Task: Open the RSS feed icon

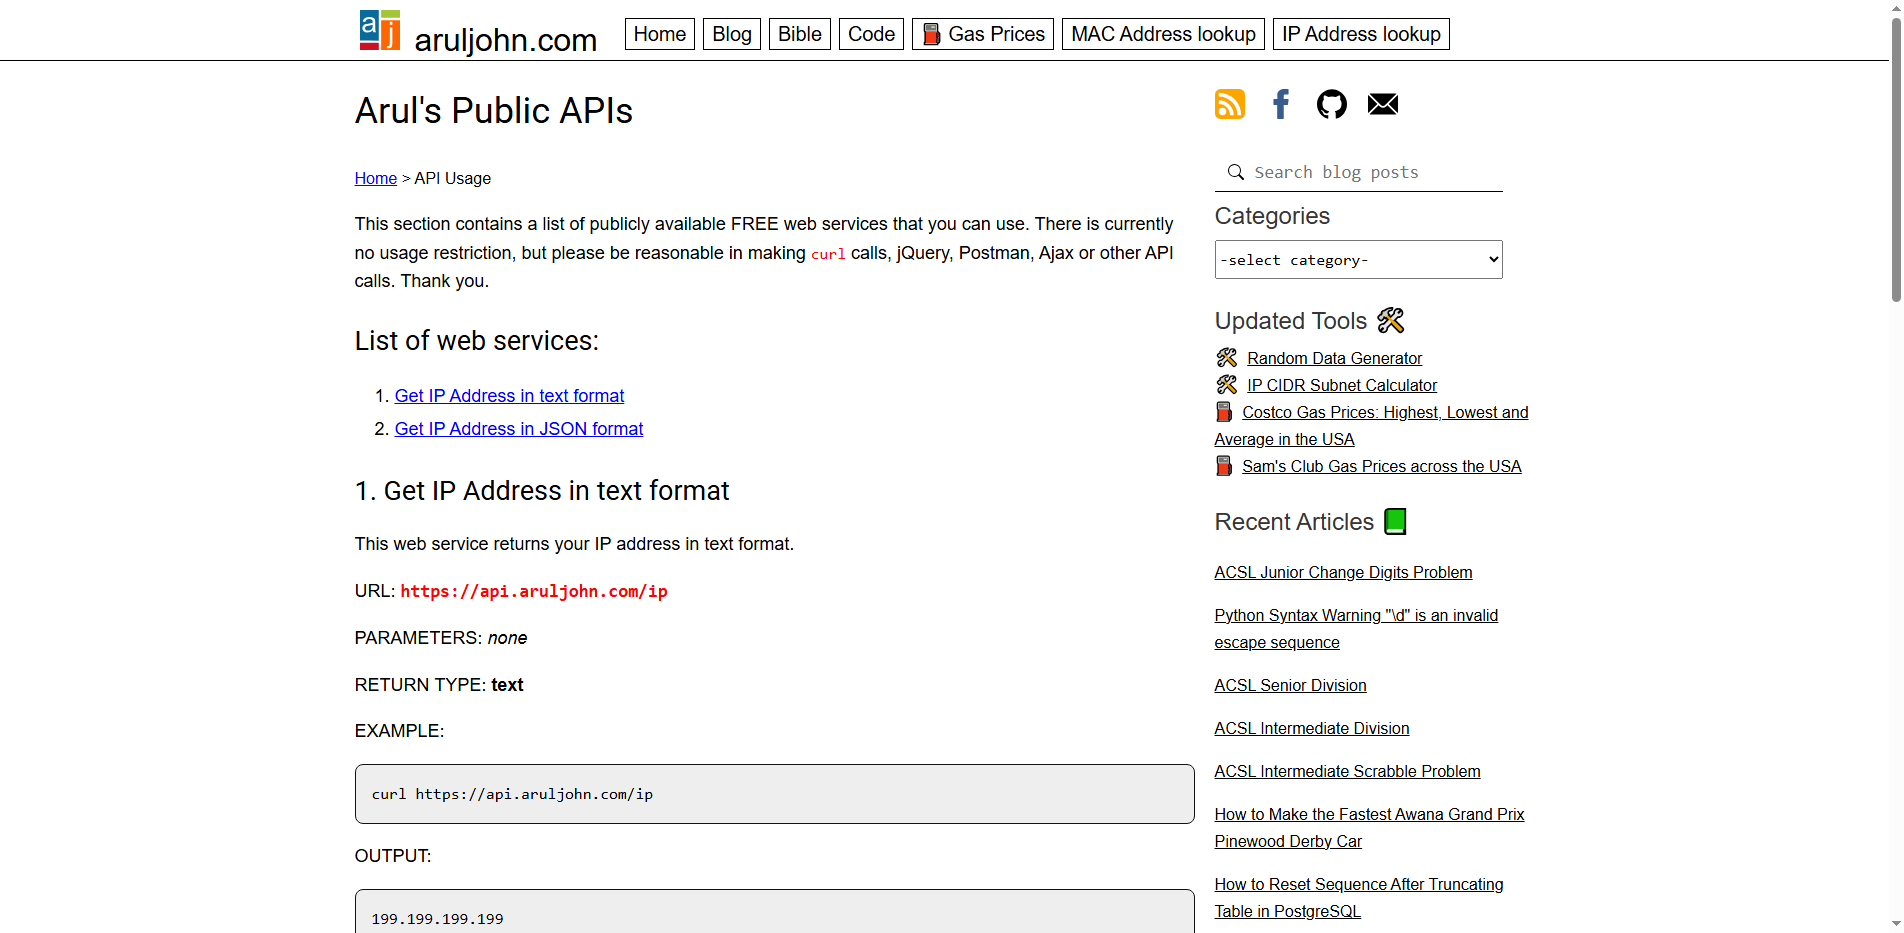Action: coord(1229,103)
